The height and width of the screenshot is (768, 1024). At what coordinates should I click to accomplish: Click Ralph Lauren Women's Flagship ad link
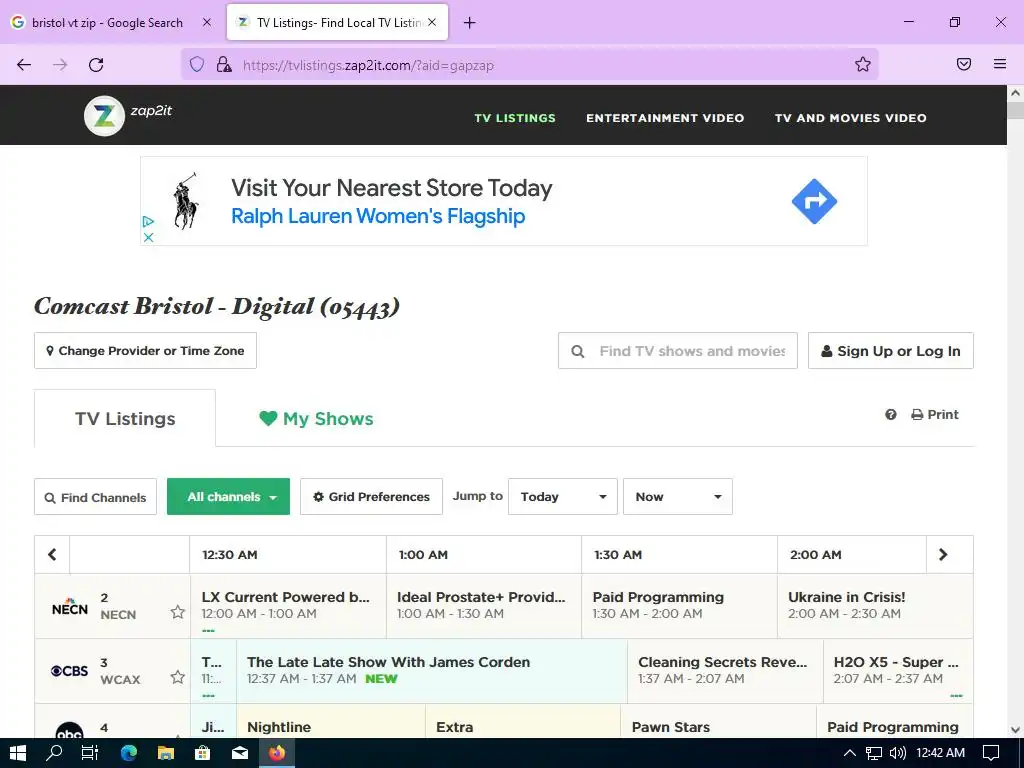(x=378, y=216)
